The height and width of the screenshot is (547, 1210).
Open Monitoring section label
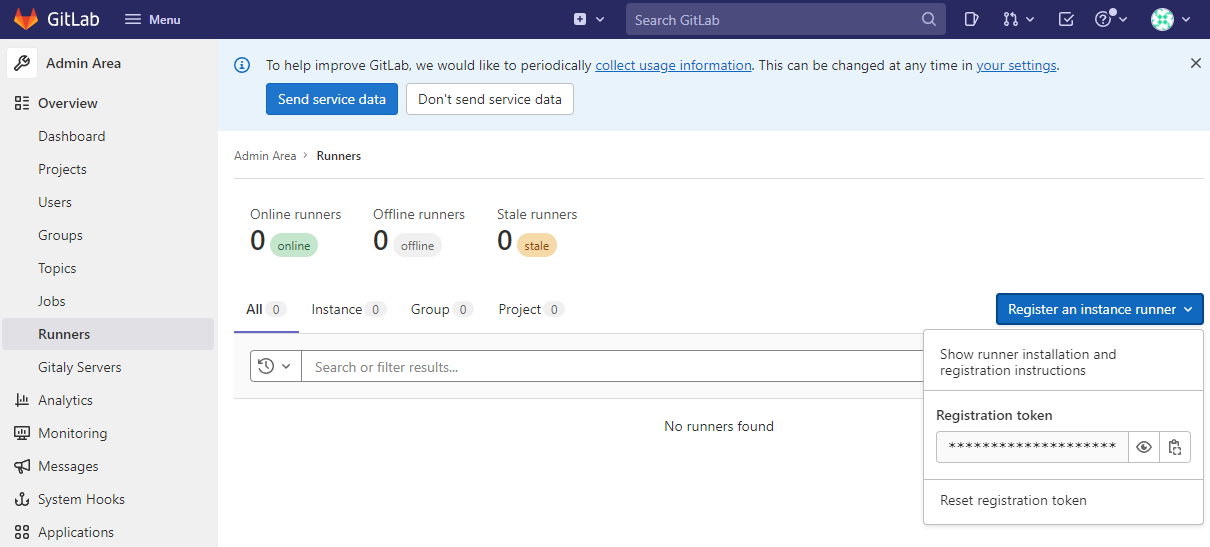pos(72,433)
